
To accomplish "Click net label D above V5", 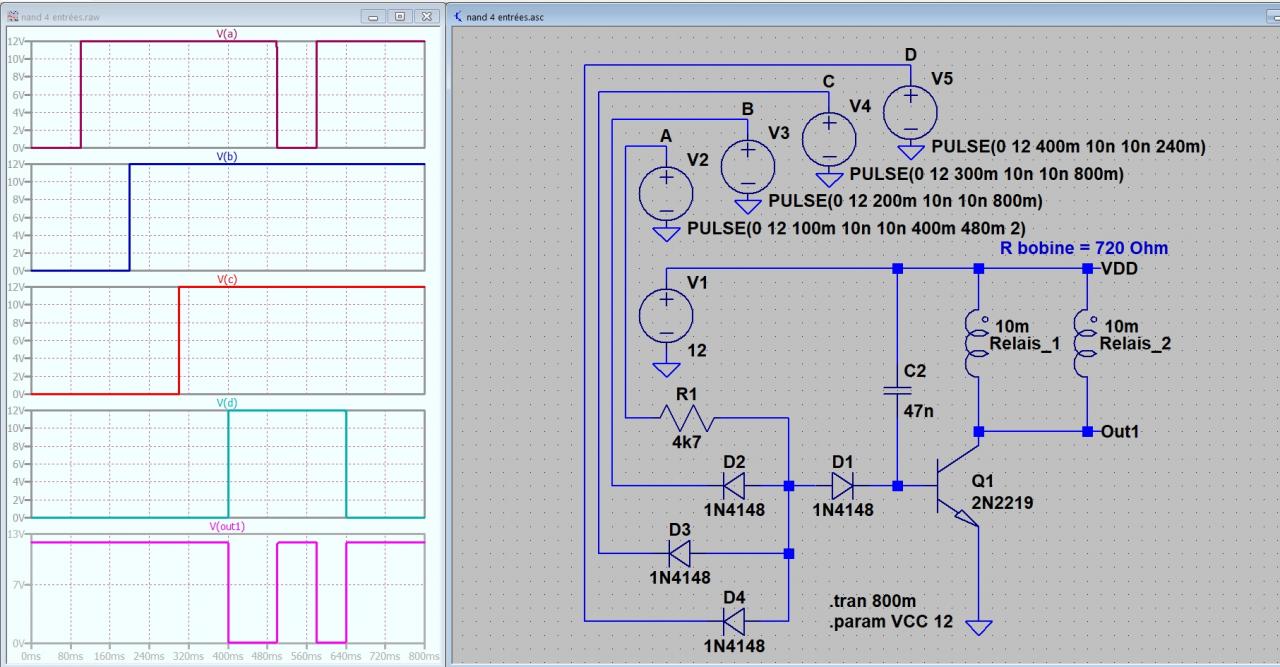I will (x=911, y=54).
